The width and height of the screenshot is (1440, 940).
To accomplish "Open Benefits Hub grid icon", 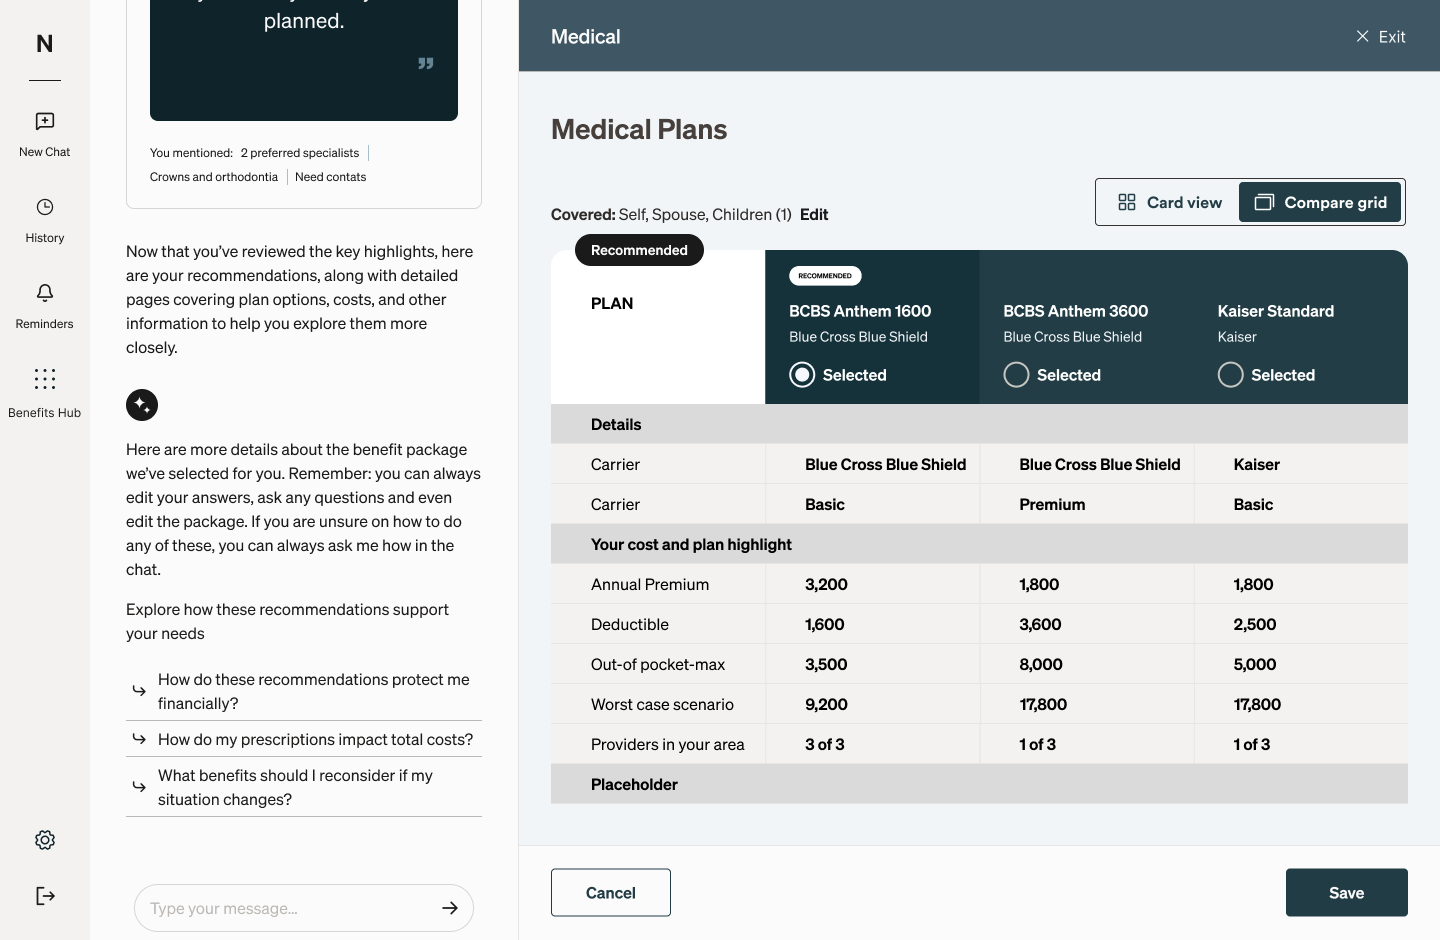I will tap(45, 379).
